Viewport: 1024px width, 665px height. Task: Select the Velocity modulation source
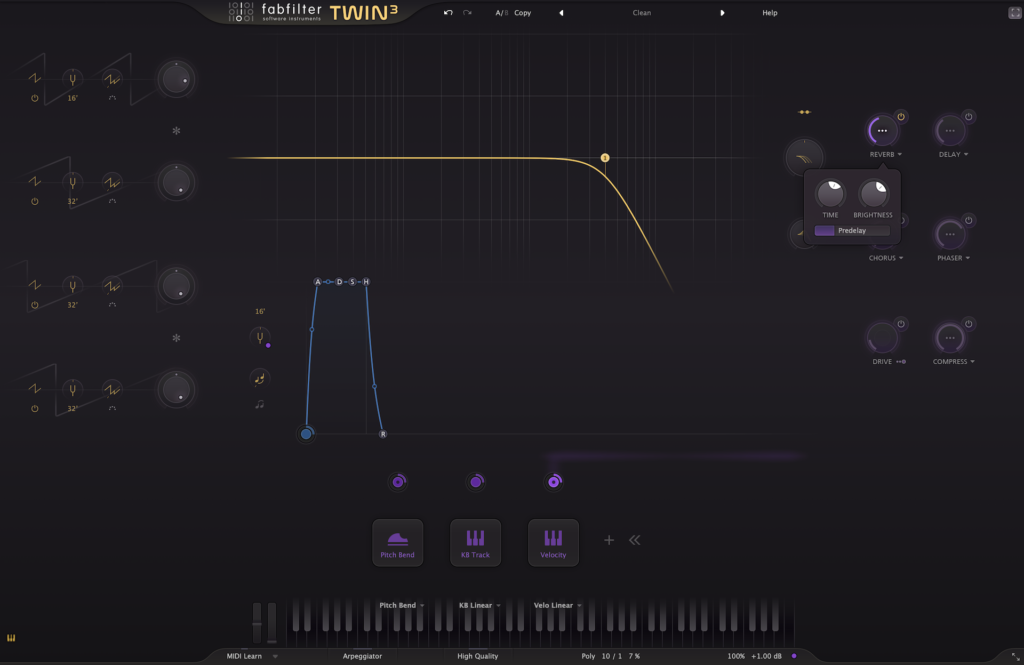click(553, 543)
